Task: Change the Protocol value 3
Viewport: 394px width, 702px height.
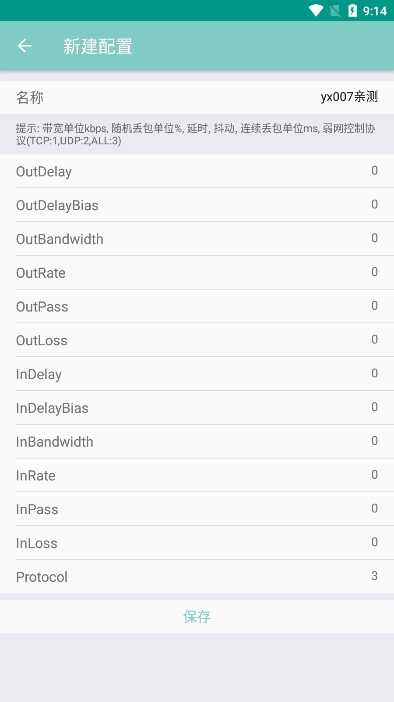Action: pos(374,576)
